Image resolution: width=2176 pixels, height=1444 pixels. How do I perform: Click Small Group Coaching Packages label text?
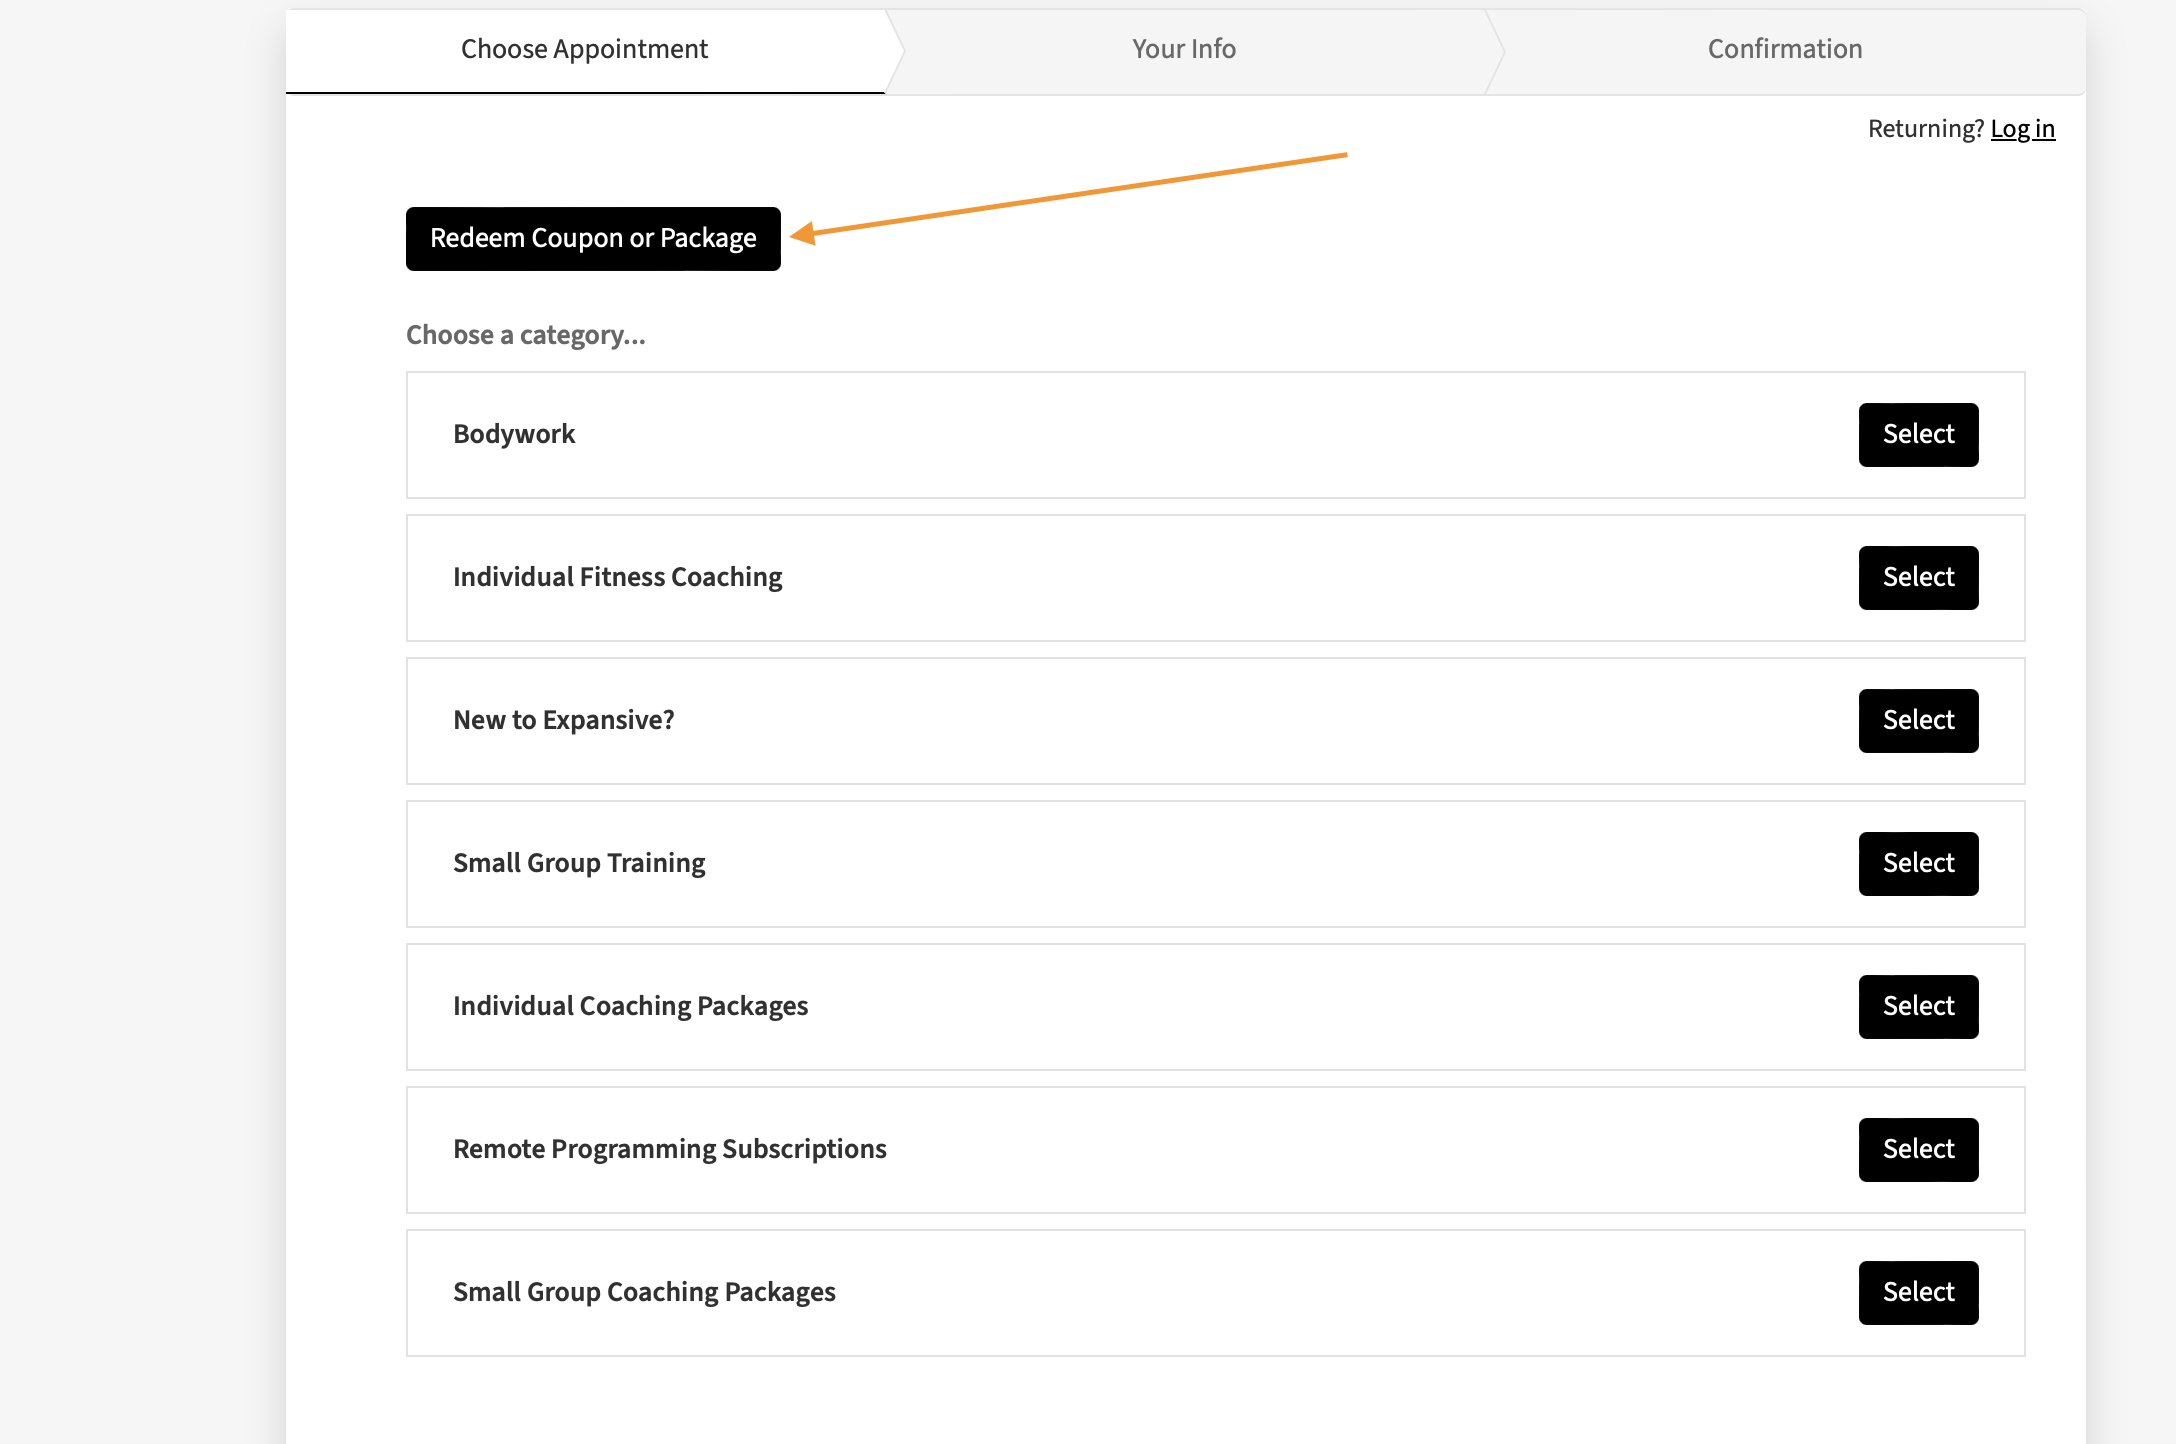click(x=644, y=1292)
